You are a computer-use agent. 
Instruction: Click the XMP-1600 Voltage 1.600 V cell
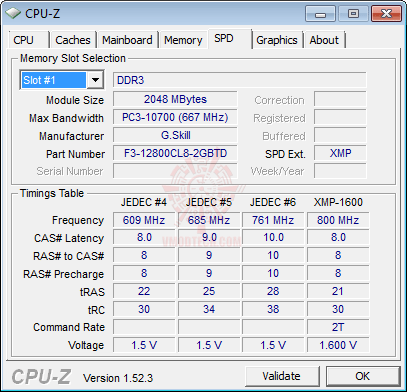[x=338, y=345]
